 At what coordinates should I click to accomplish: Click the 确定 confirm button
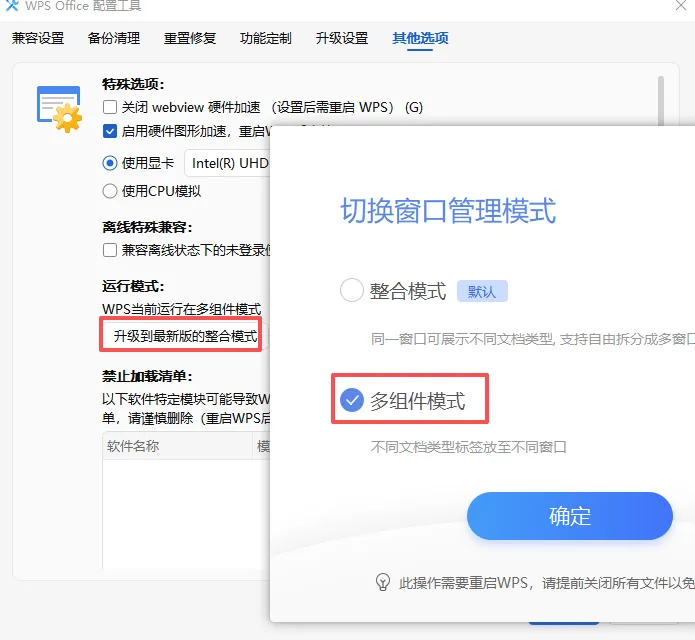click(570, 516)
